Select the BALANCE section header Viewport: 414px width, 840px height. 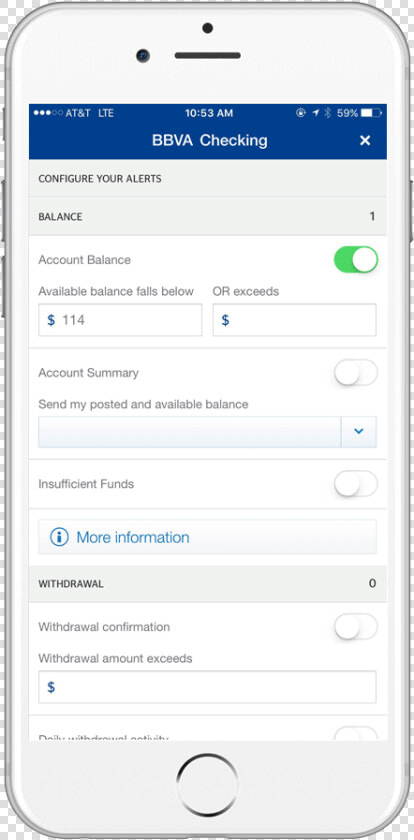click(x=207, y=217)
